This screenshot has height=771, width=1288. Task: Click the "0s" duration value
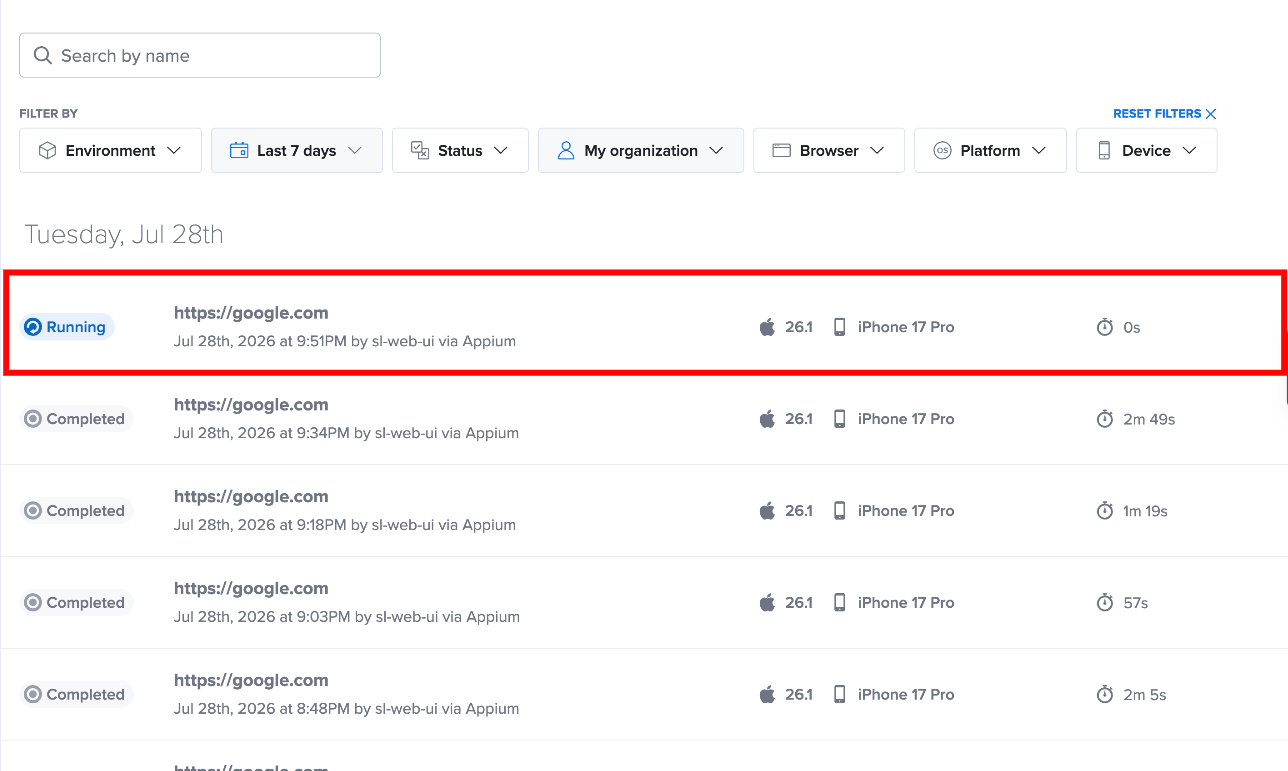pyautogui.click(x=1132, y=327)
